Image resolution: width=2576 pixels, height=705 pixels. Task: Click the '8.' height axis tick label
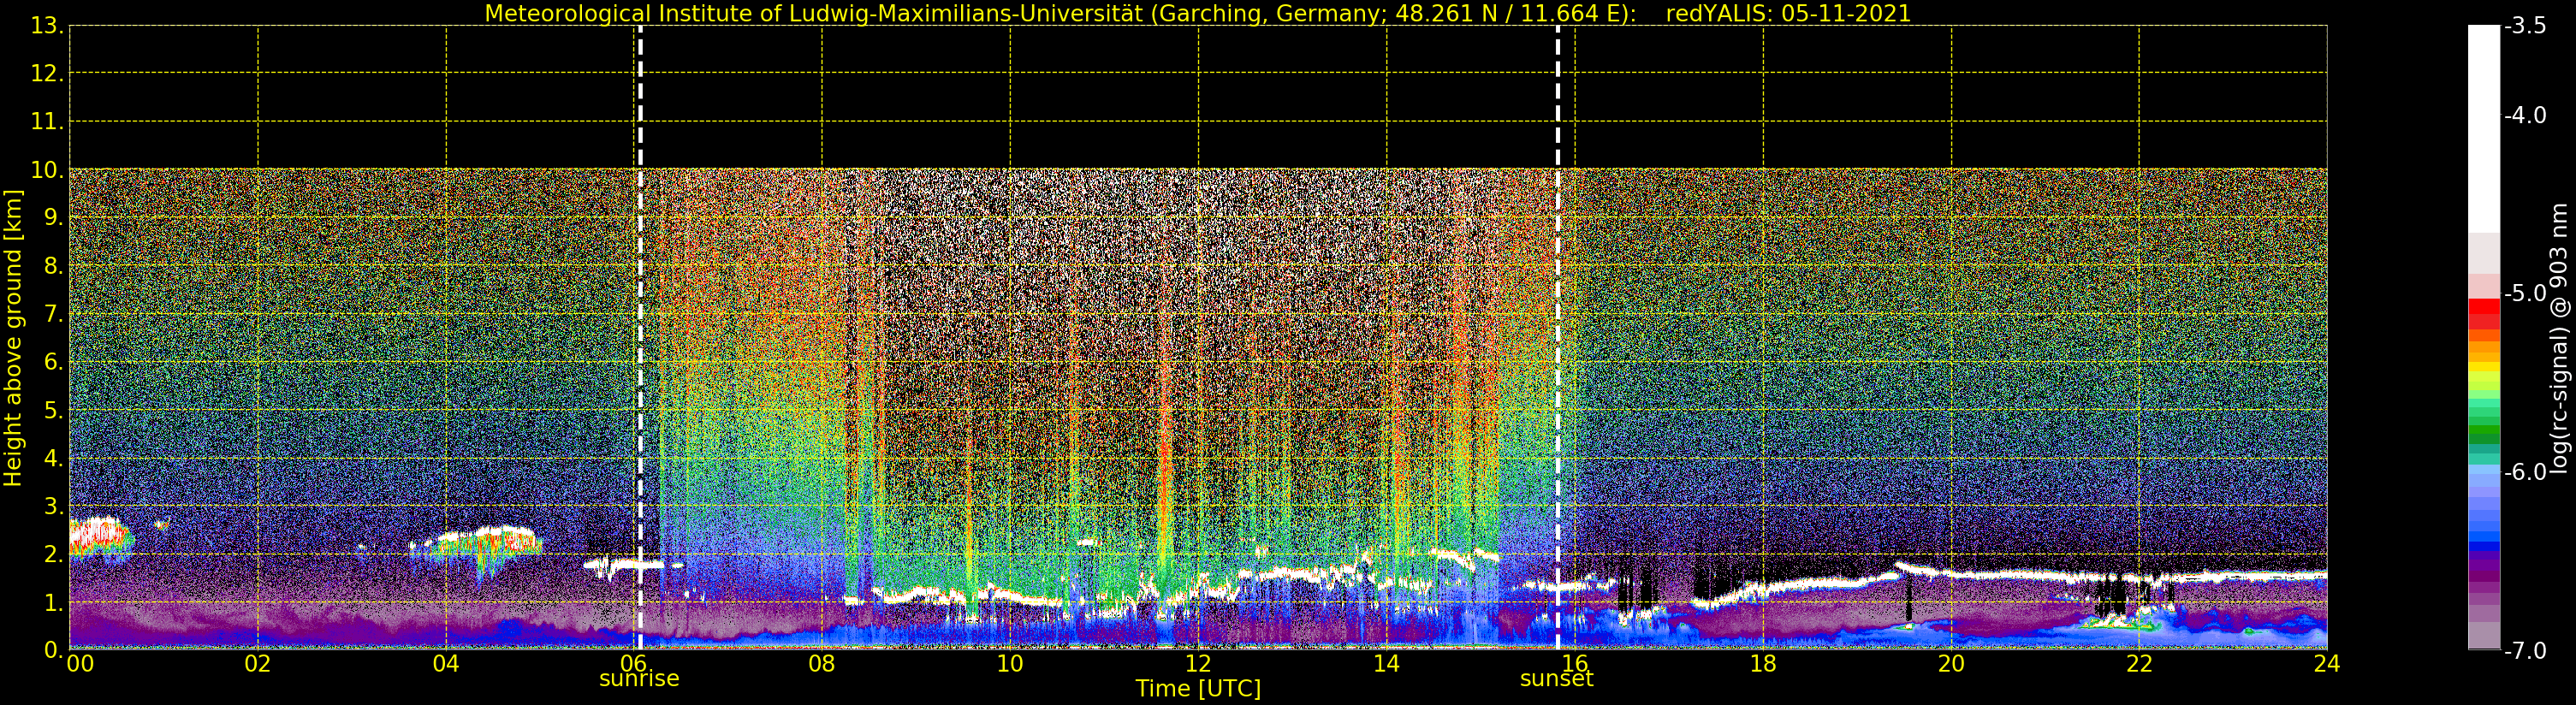pyautogui.click(x=53, y=266)
